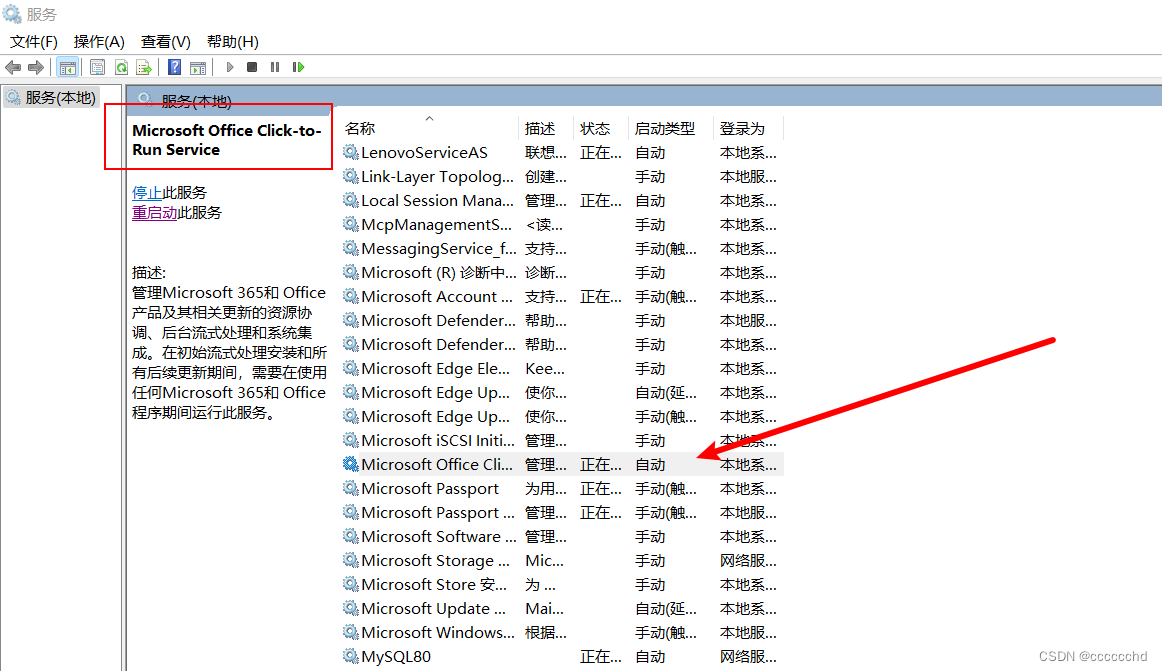Click the 重启动 link to restart service
1162x671 pixels.
[154, 213]
